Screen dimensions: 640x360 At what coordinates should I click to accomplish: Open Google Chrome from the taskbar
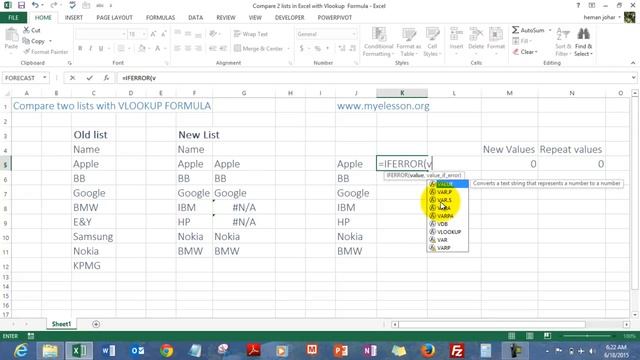[x=166, y=350]
